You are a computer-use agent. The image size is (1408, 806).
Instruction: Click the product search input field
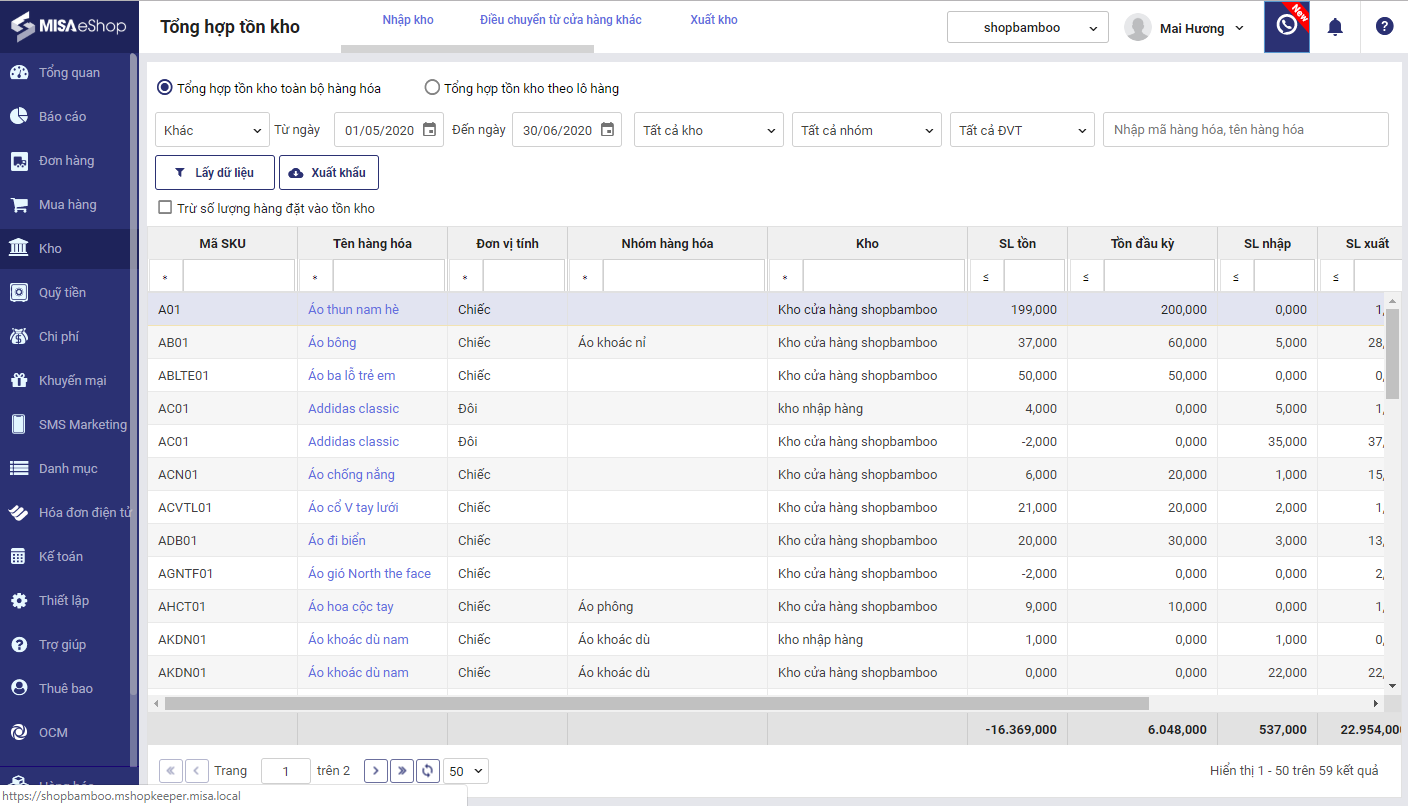[x=1245, y=130]
